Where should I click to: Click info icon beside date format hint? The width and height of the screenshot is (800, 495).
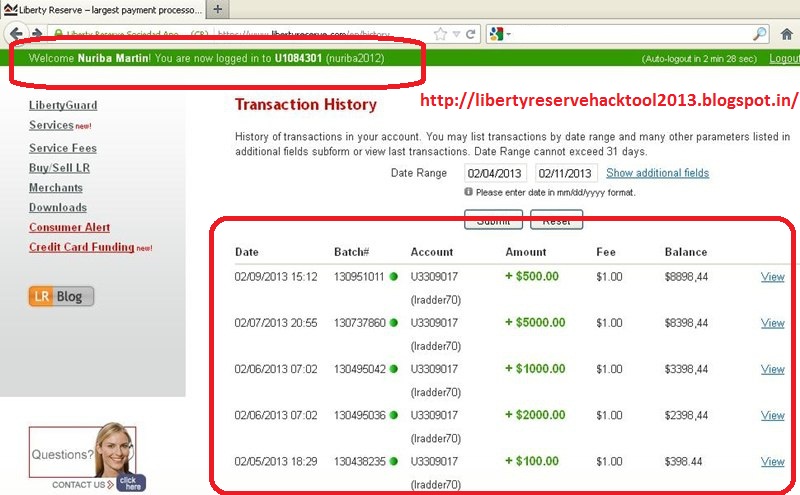coord(468,192)
